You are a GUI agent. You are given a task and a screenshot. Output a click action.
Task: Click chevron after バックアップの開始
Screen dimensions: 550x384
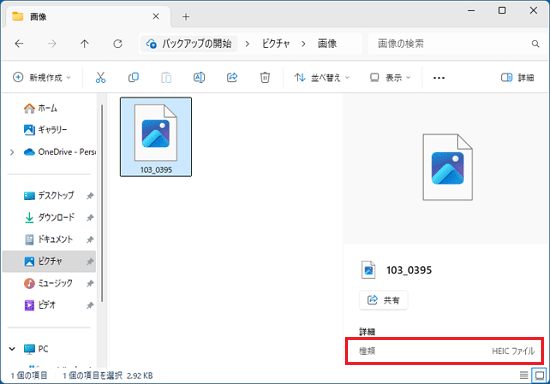[247, 44]
